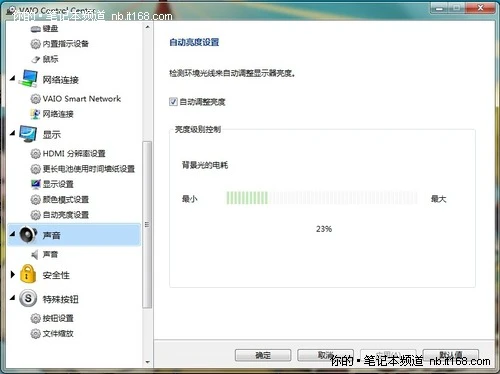500x374 pixels.
Task: Click the gear icon beside 自动亮度设置
Action: coord(36,215)
